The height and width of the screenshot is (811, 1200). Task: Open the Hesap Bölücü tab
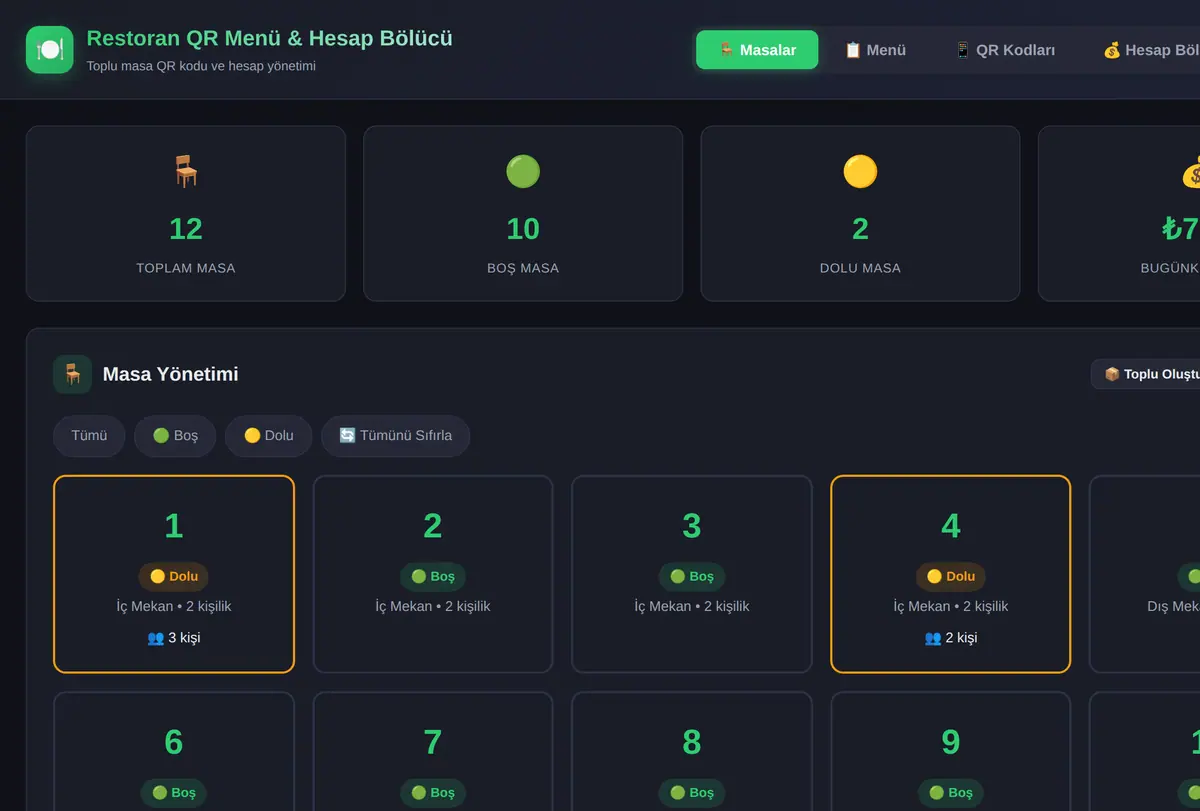(1150, 50)
